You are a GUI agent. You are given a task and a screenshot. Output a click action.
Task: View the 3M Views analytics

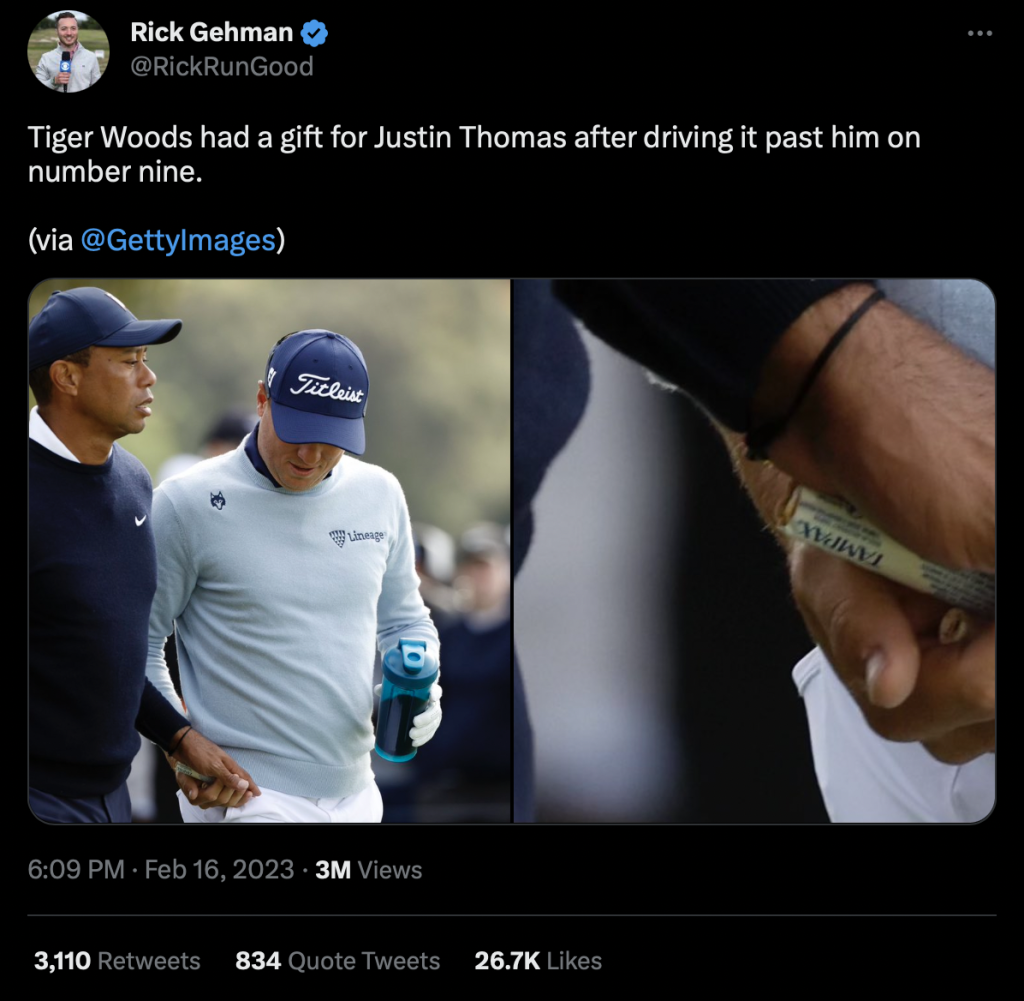coord(368,870)
